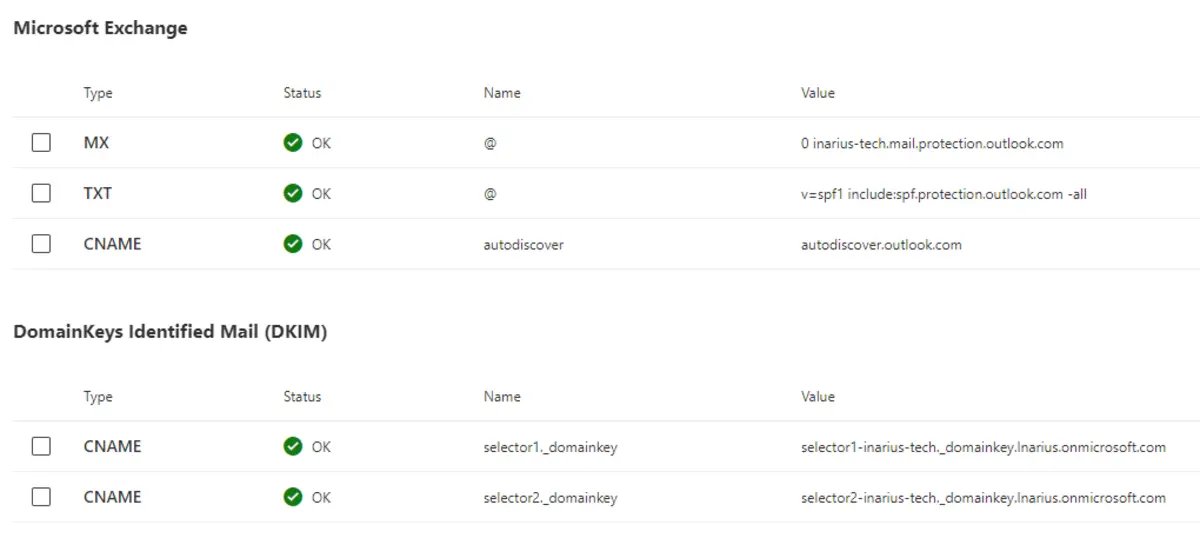The image size is (1200, 558).
Task: Click the green checkmark on the autodiscover row
Action: [x=293, y=244]
